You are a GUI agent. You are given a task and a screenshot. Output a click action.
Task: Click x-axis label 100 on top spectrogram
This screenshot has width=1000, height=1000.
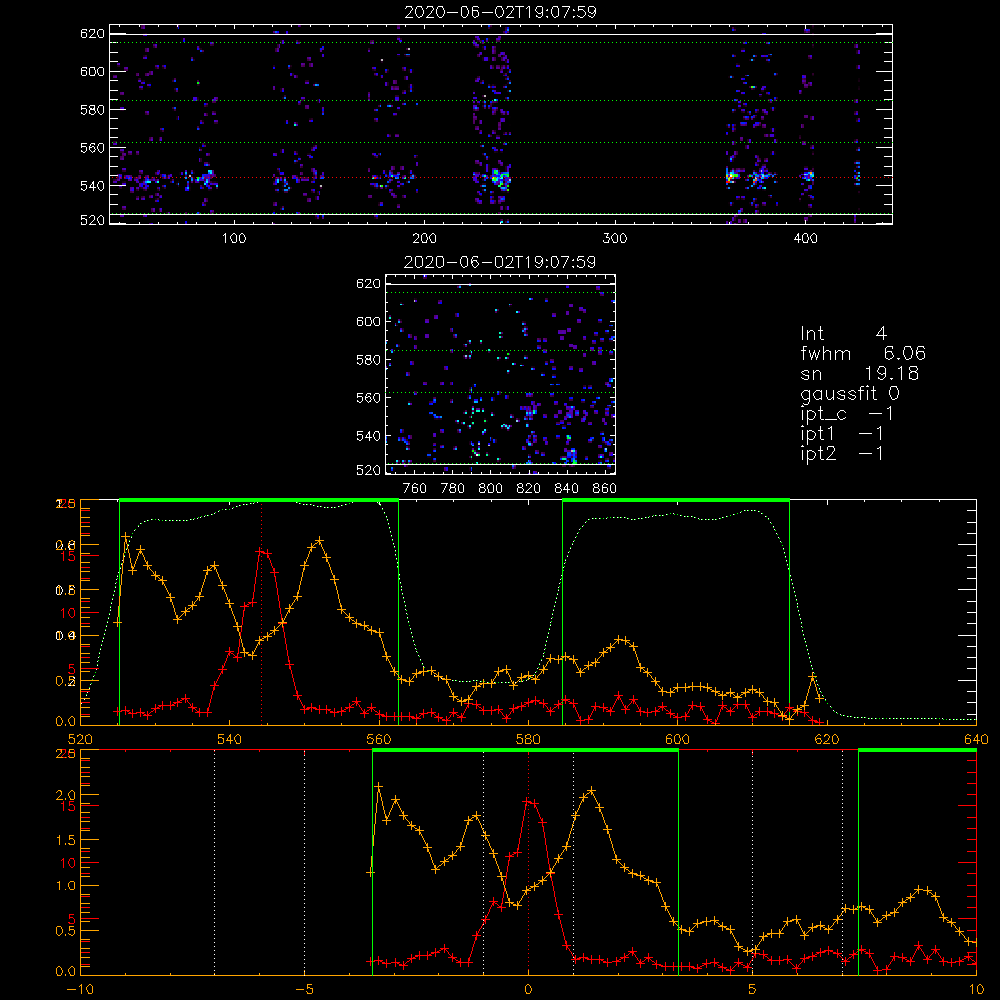tap(234, 239)
